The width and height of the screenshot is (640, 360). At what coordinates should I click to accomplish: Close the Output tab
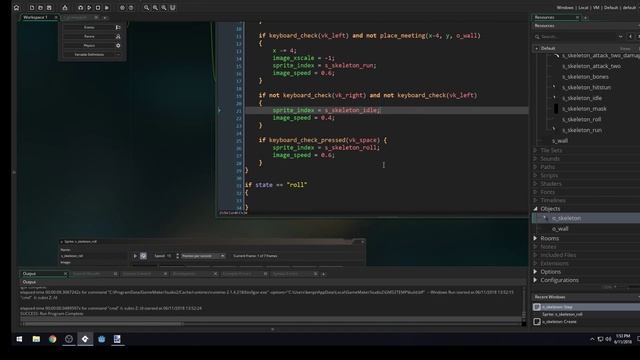pyautogui.click(x=65, y=274)
